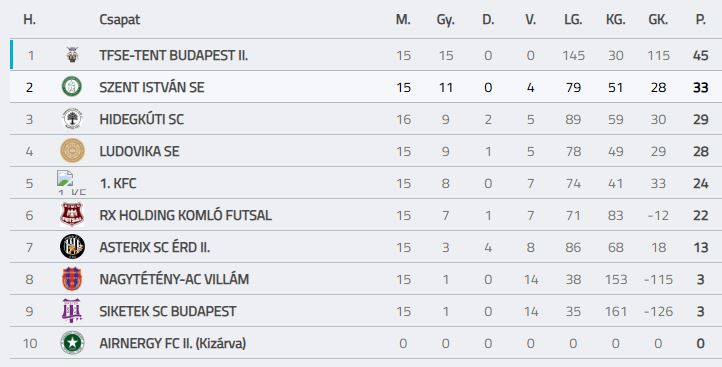
Task: Click the RX Holding Komló Futsal crest
Action: pos(72,214)
